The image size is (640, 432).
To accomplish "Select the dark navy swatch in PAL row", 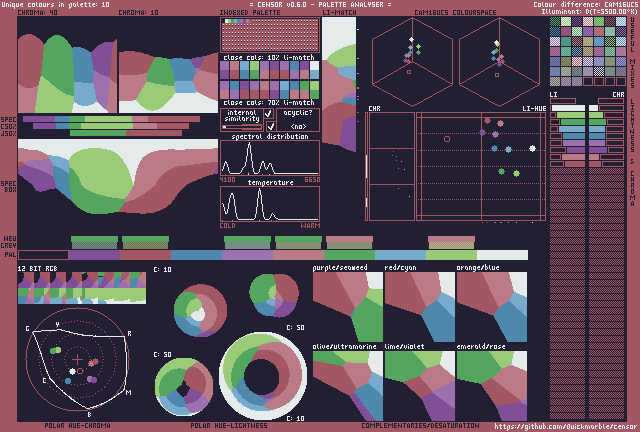I will [43, 255].
